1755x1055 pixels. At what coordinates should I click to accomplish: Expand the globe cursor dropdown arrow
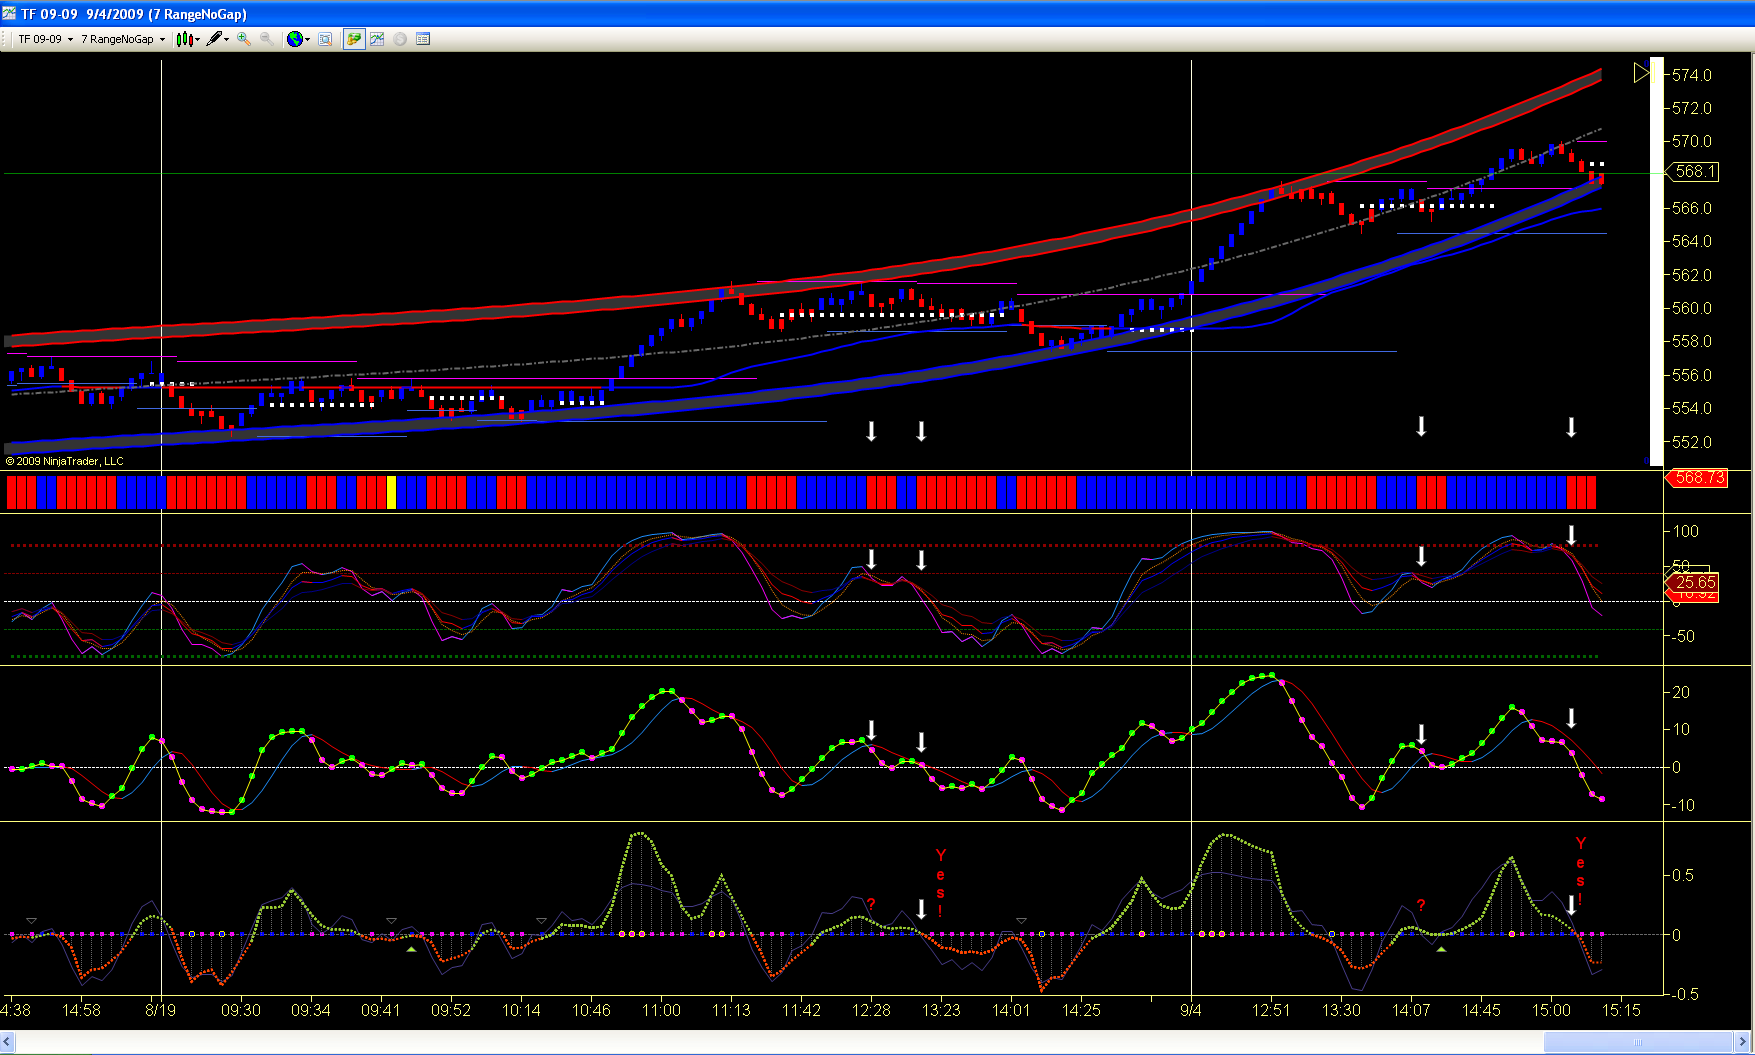(x=308, y=39)
